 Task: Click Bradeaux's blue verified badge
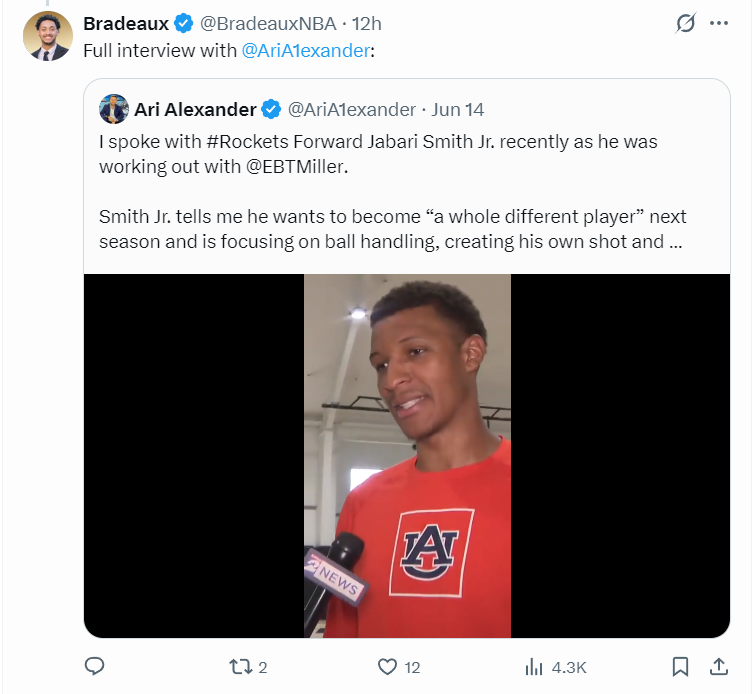point(183,24)
